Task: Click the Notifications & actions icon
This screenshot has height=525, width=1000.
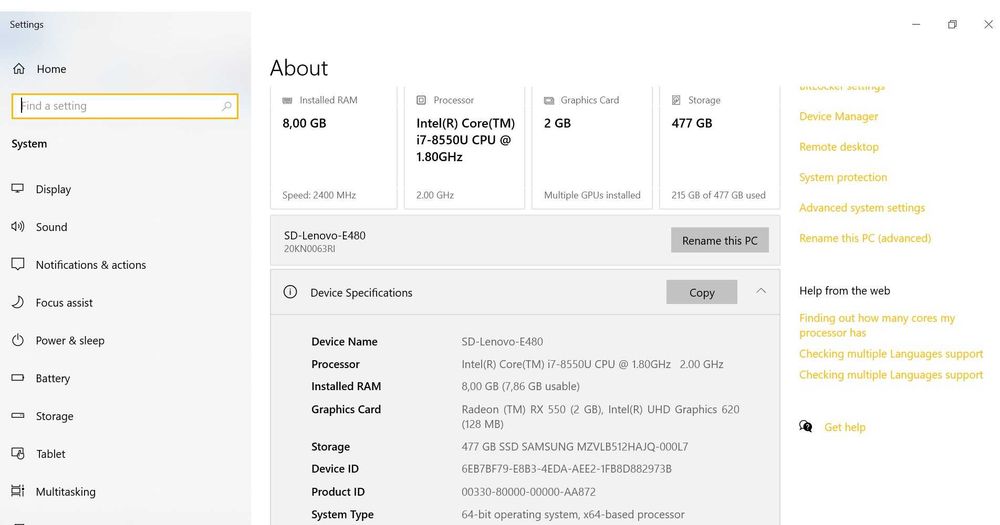Action: click(18, 263)
